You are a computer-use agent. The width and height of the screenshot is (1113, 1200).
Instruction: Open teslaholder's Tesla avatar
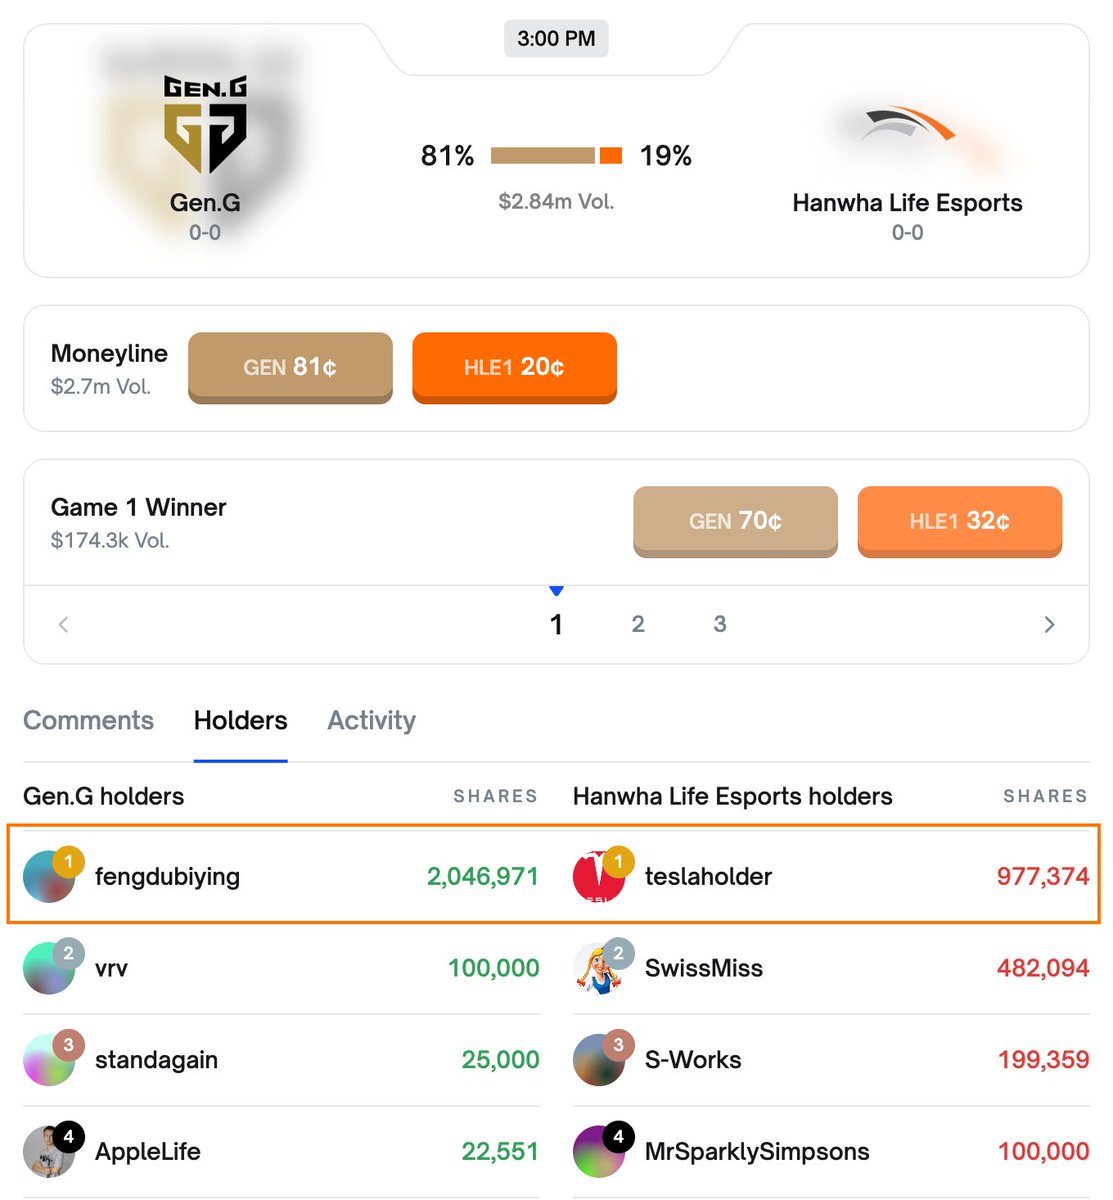[x=599, y=877]
